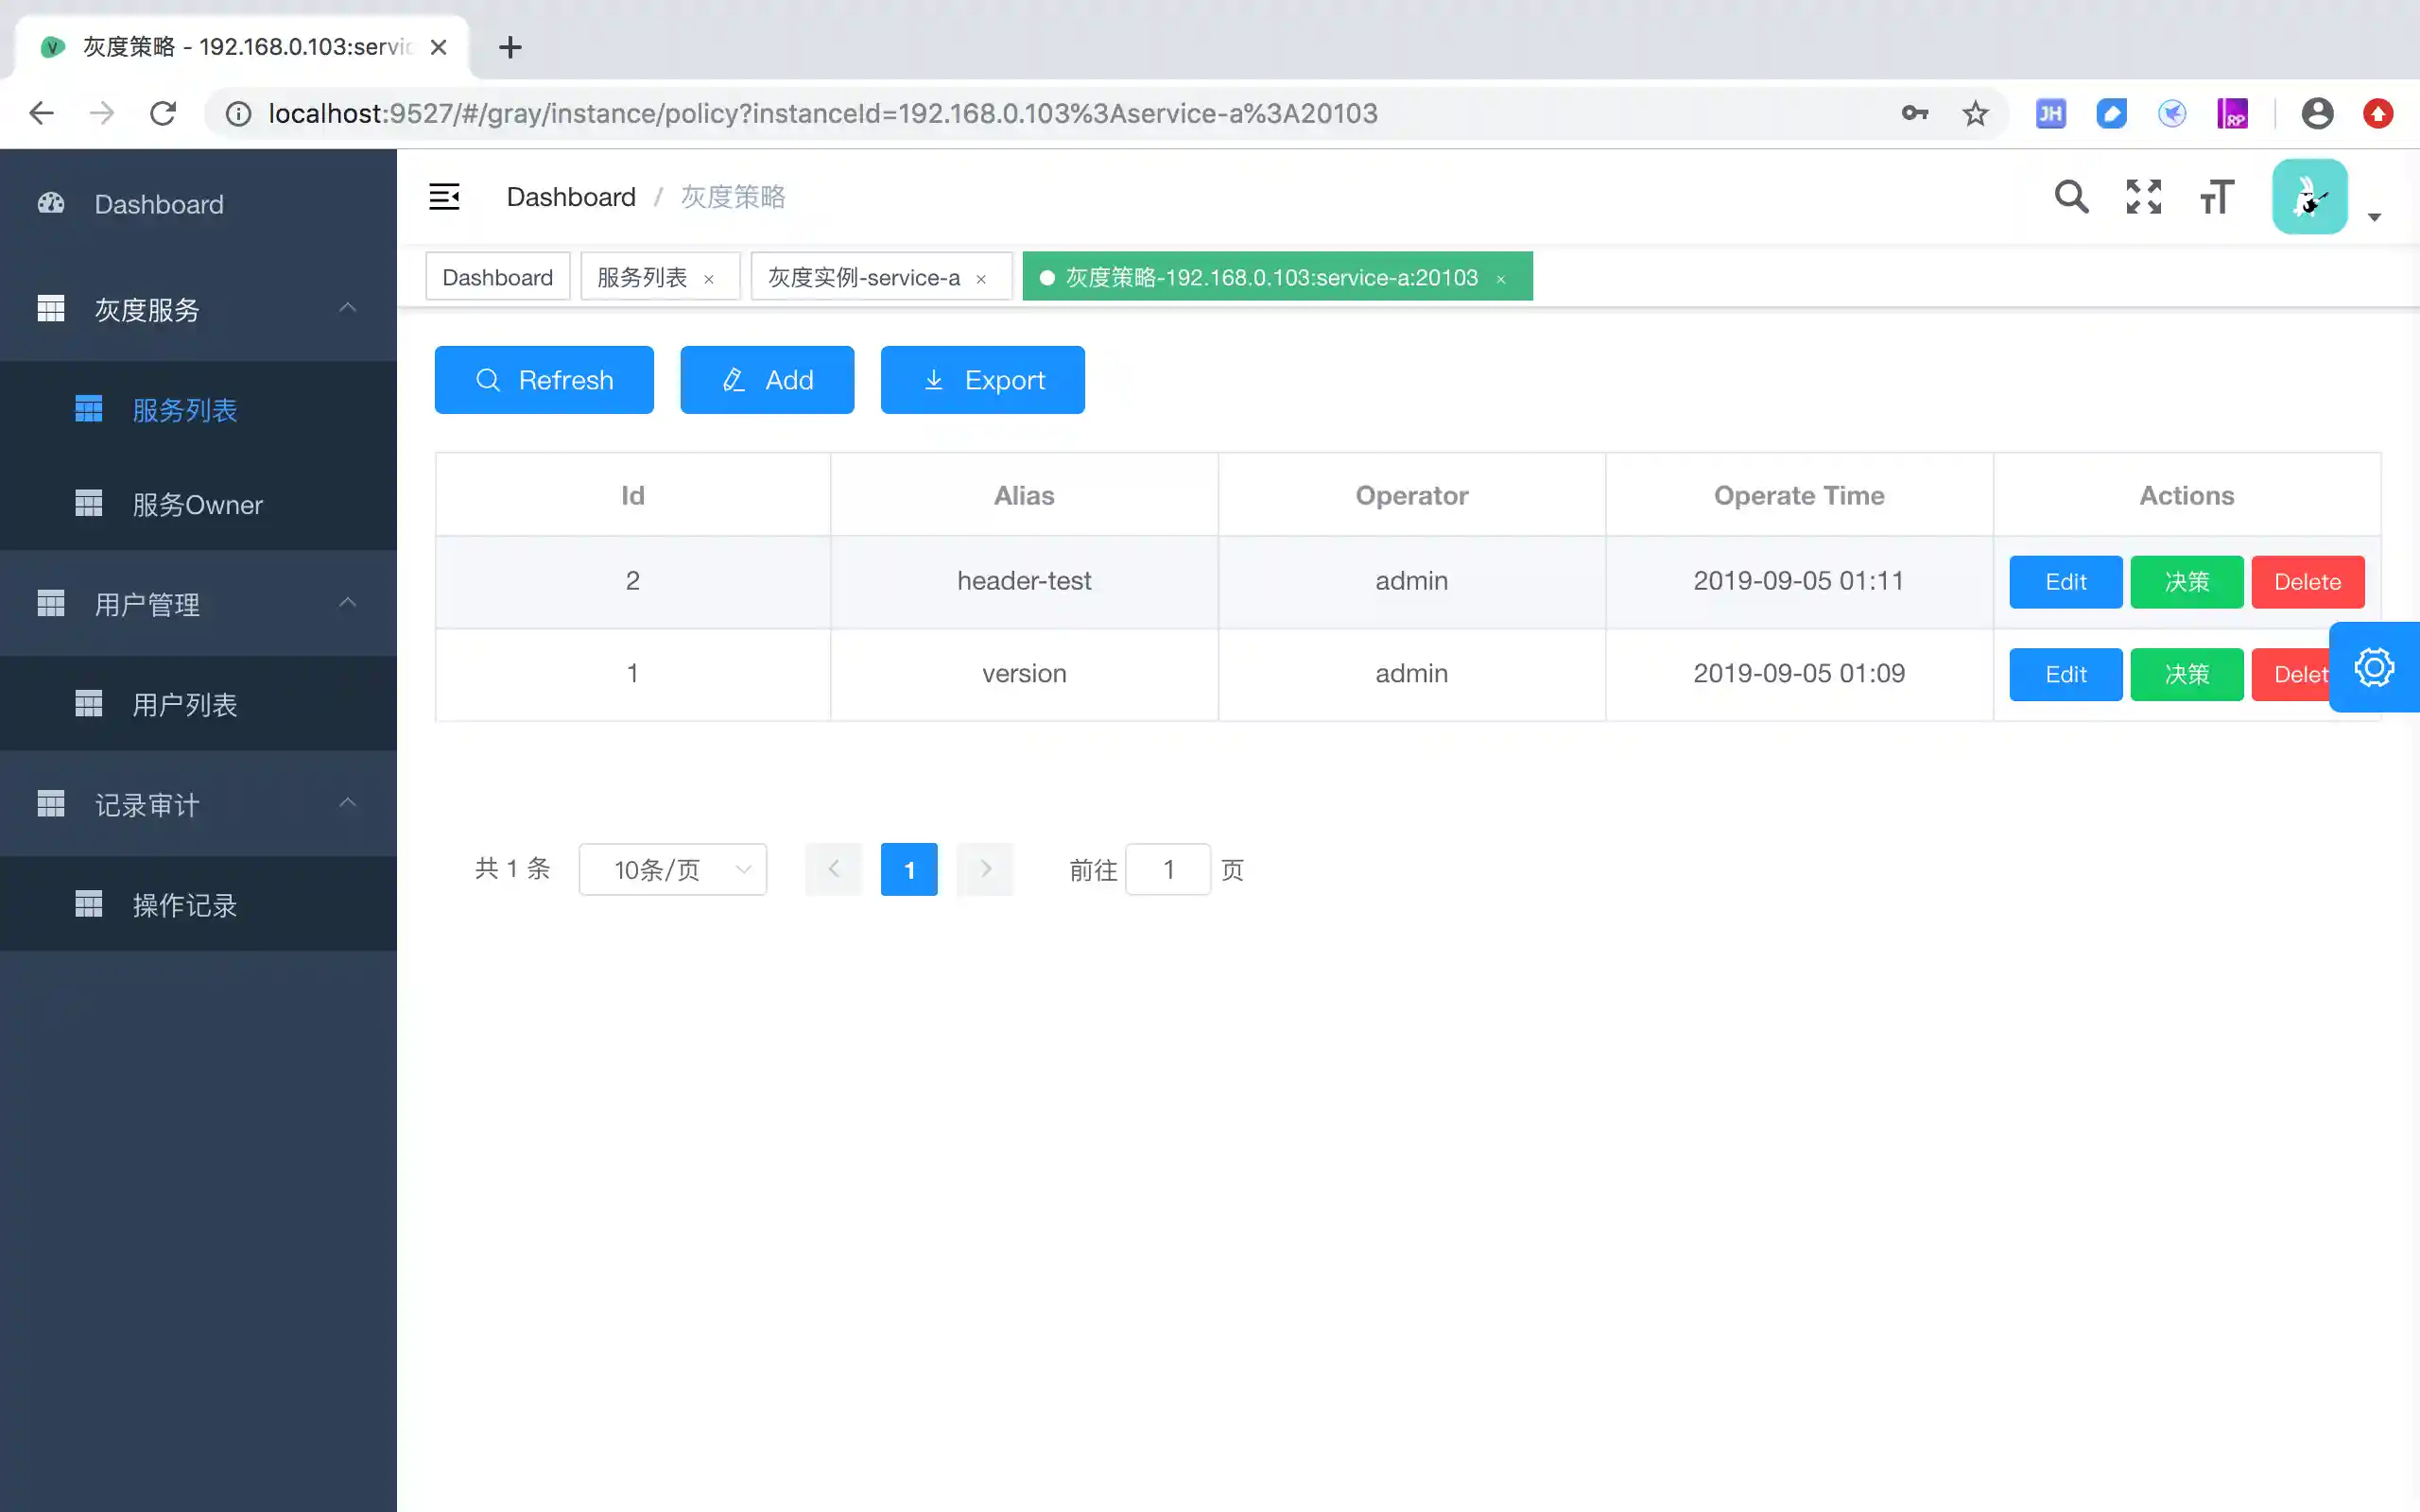Close the 服务列表 tag tab
Image resolution: width=2420 pixels, height=1512 pixels.
[709, 279]
